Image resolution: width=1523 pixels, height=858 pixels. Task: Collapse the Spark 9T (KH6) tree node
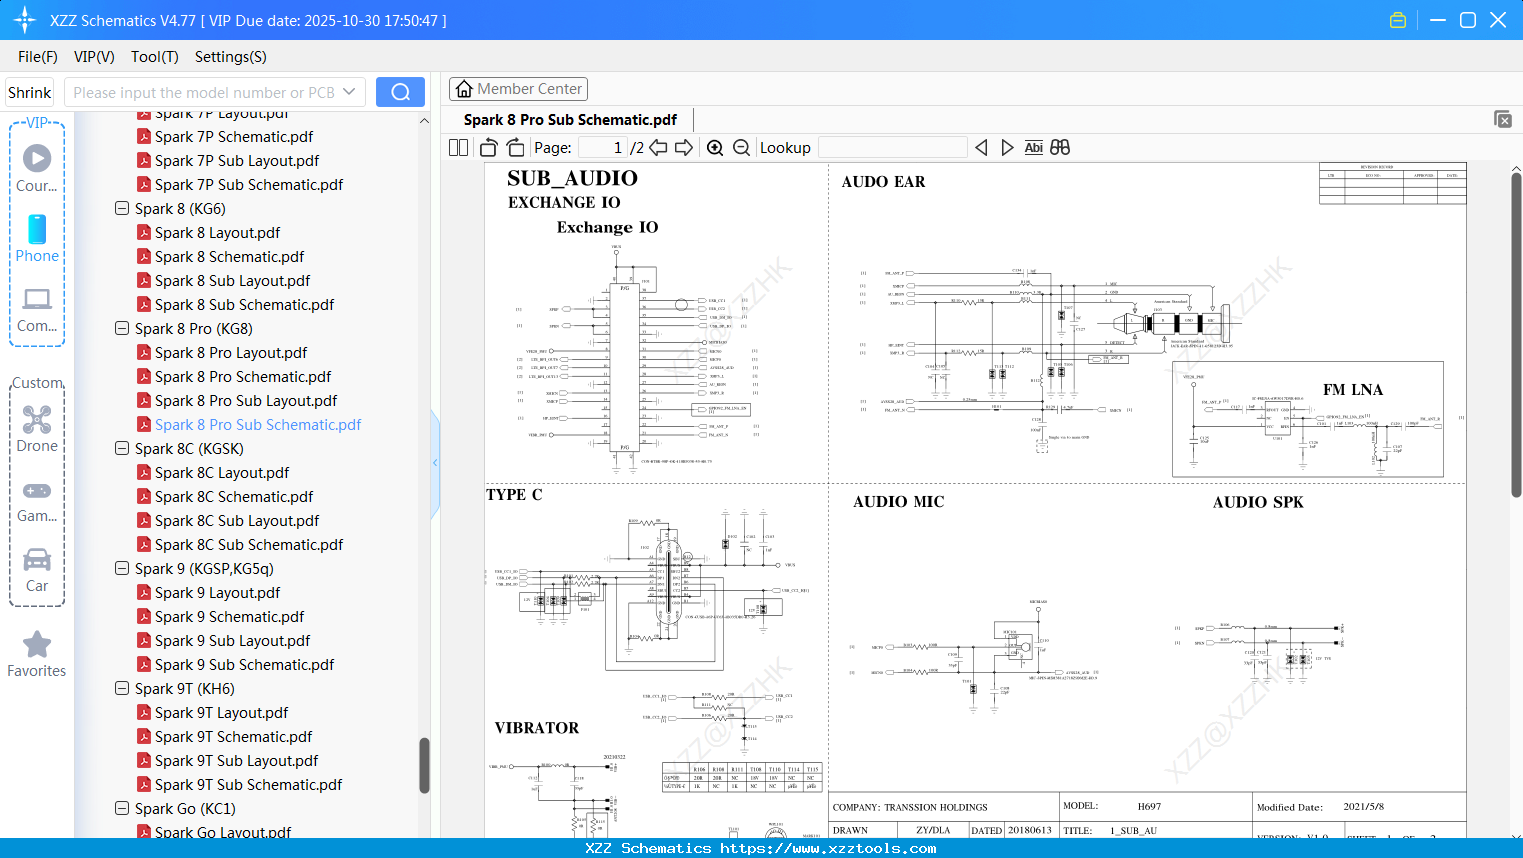(x=121, y=688)
